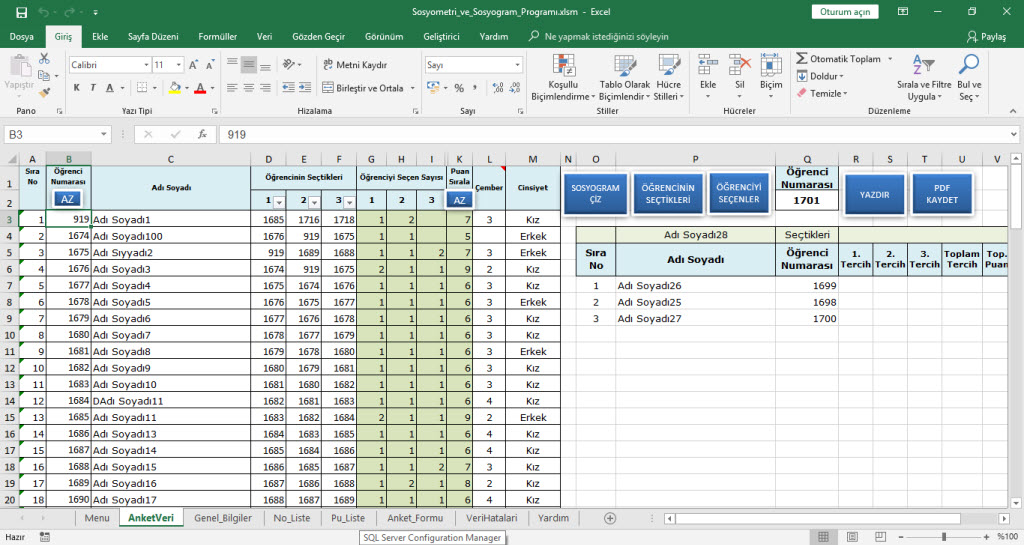
Task: Click the Format Painter brush icon
Action: pyautogui.click(x=44, y=93)
